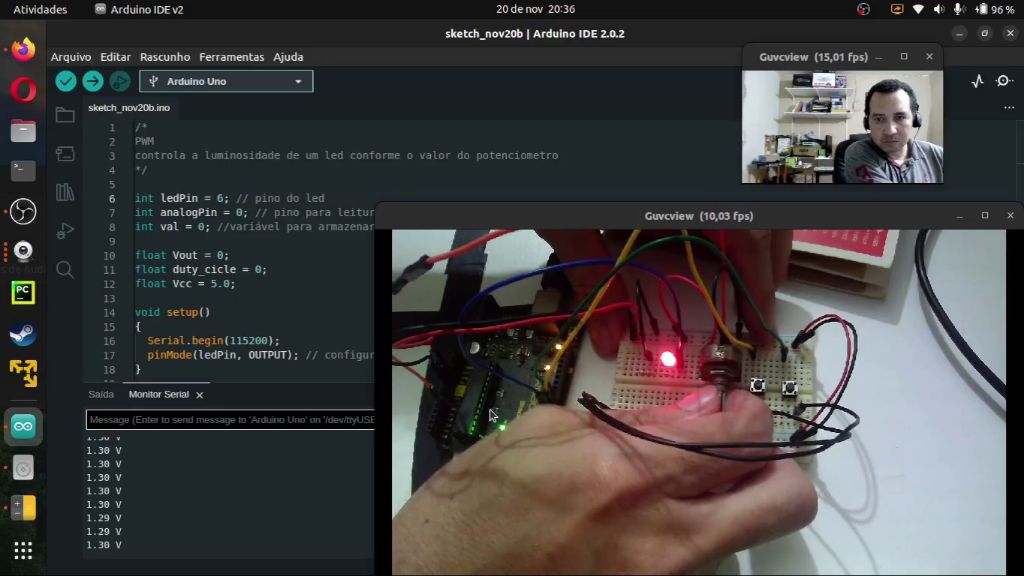Open the Debug panel in the sidebar
1024x576 pixels.
coord(64,231)
